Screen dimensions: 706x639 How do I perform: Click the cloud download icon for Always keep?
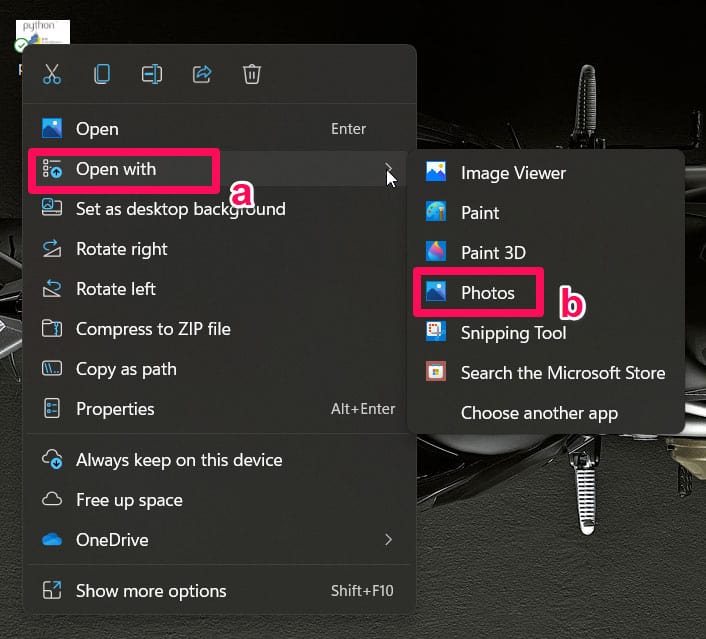click(x=52, y=459)
